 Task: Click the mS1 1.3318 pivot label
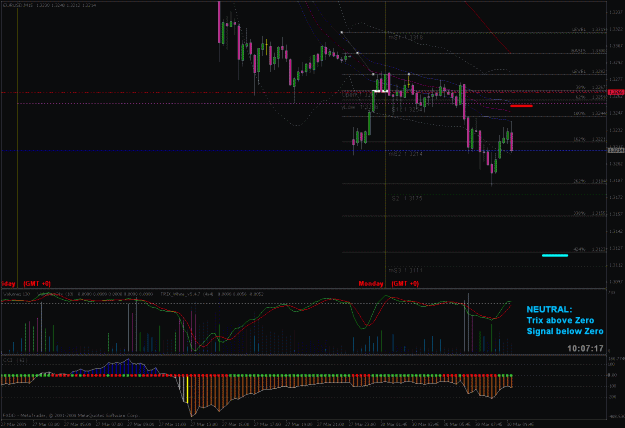(x=405, y=37)
